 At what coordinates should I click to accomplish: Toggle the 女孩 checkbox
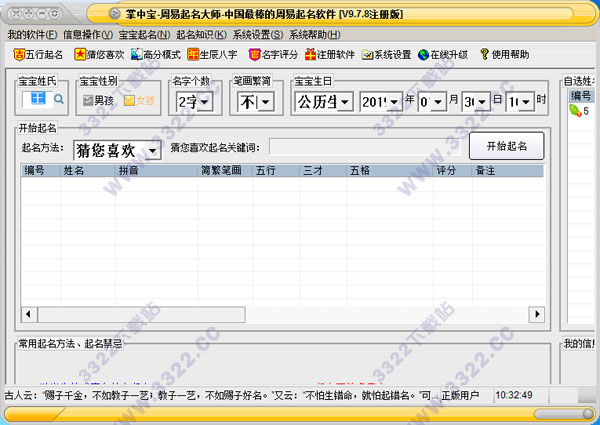(x=129, y=101)
